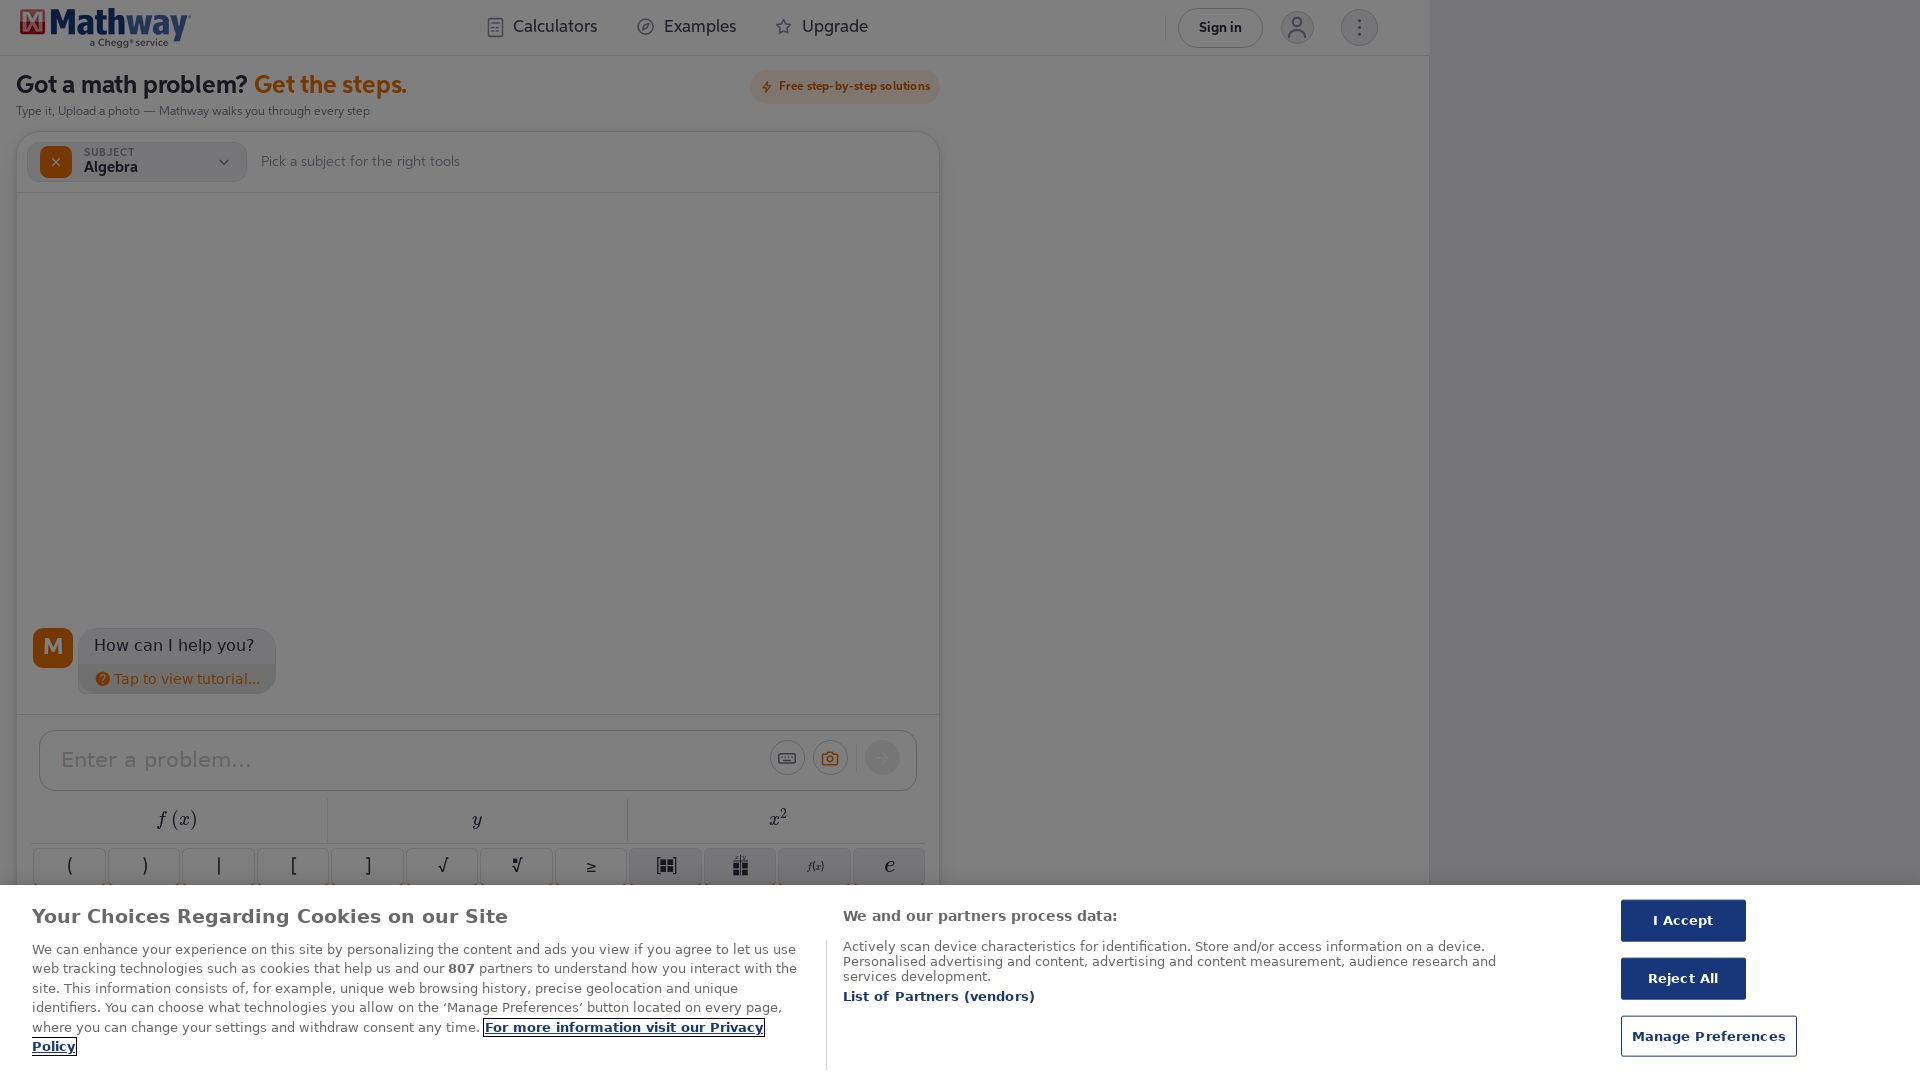Expand the Subject Algebra dropdown
The image size is (1920, 1080).
[137, 162]
